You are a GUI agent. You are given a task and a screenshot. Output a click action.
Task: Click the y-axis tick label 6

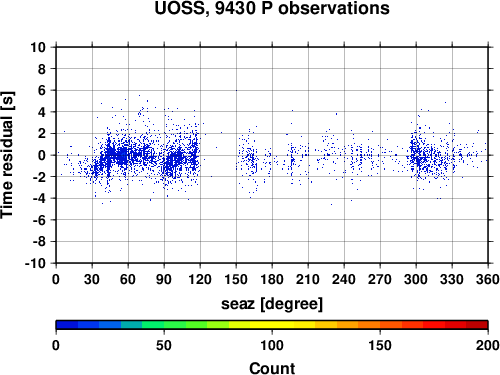(42, 90)
